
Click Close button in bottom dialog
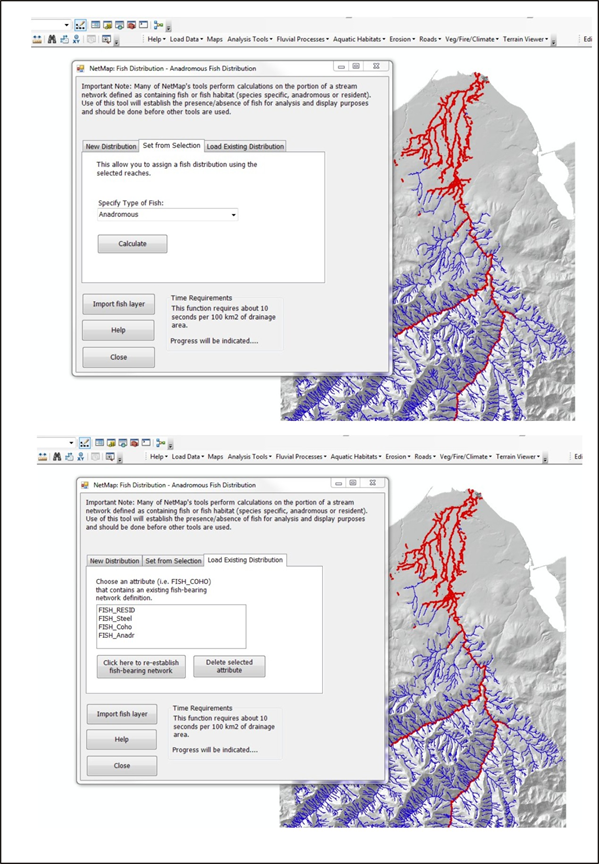tap(122, 766)
